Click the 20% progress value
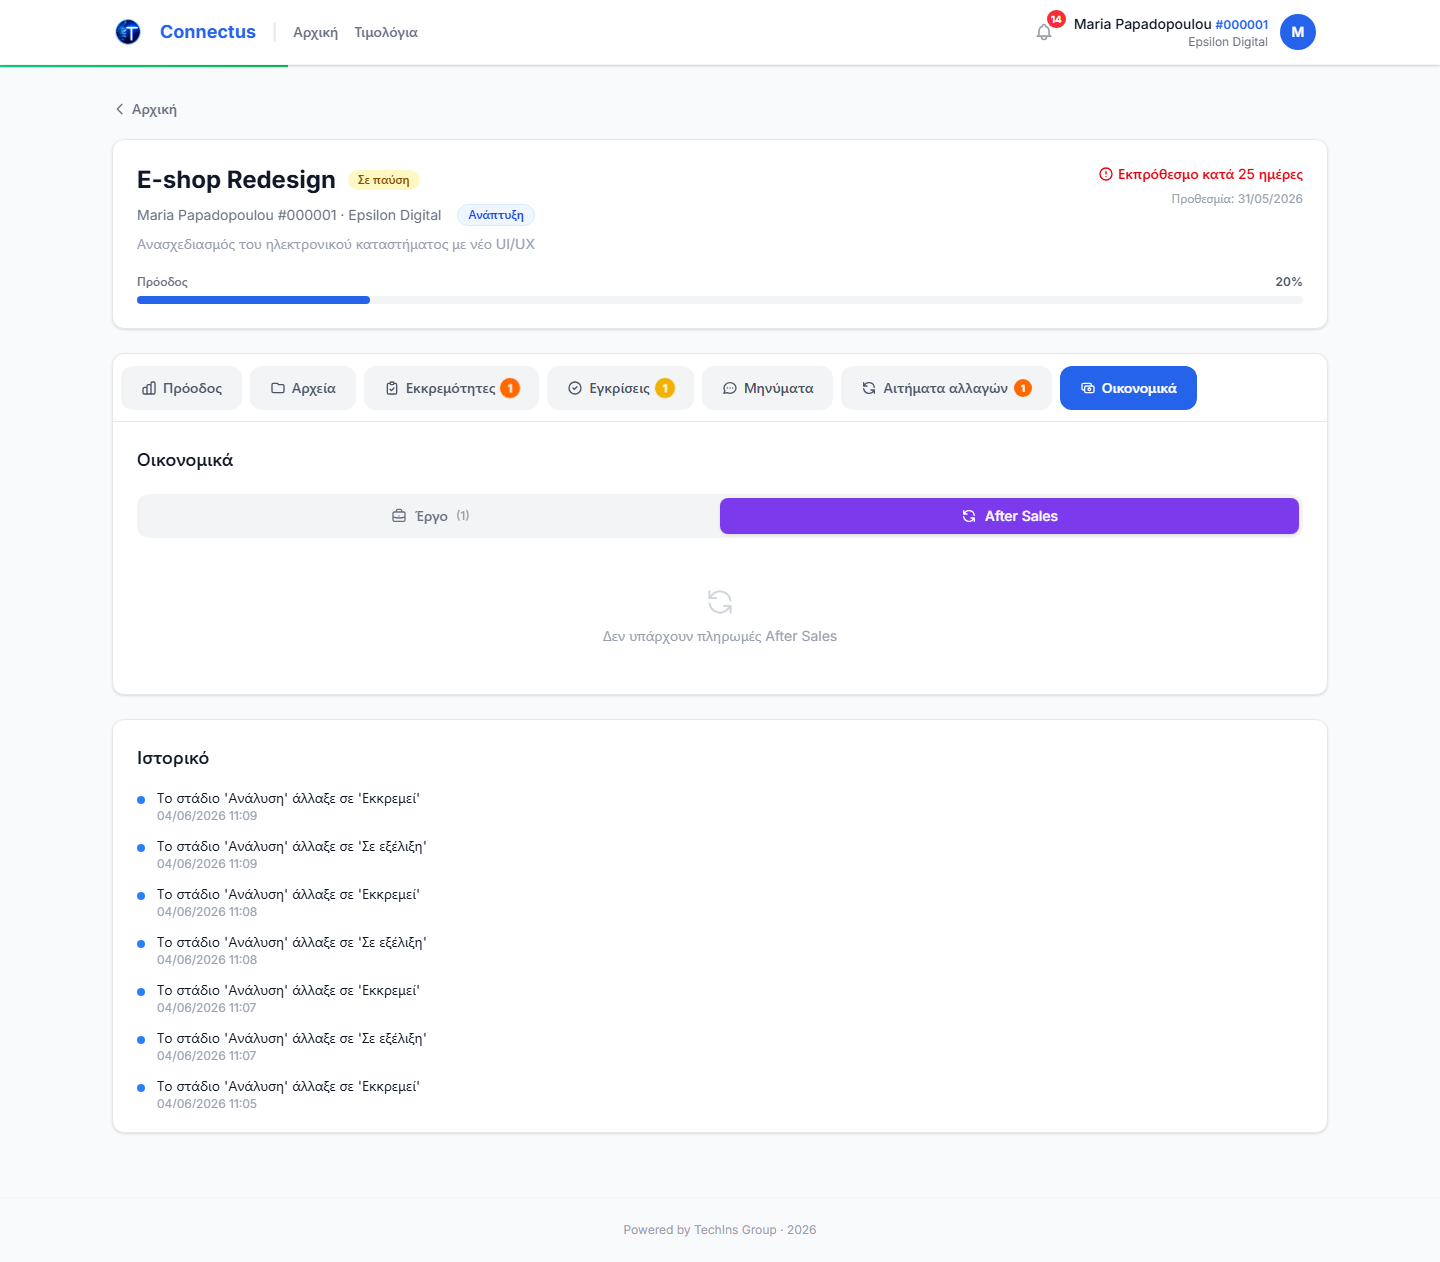Screen dimensions: 1440x1262 pyautogui.click(x=1289, y=282)
